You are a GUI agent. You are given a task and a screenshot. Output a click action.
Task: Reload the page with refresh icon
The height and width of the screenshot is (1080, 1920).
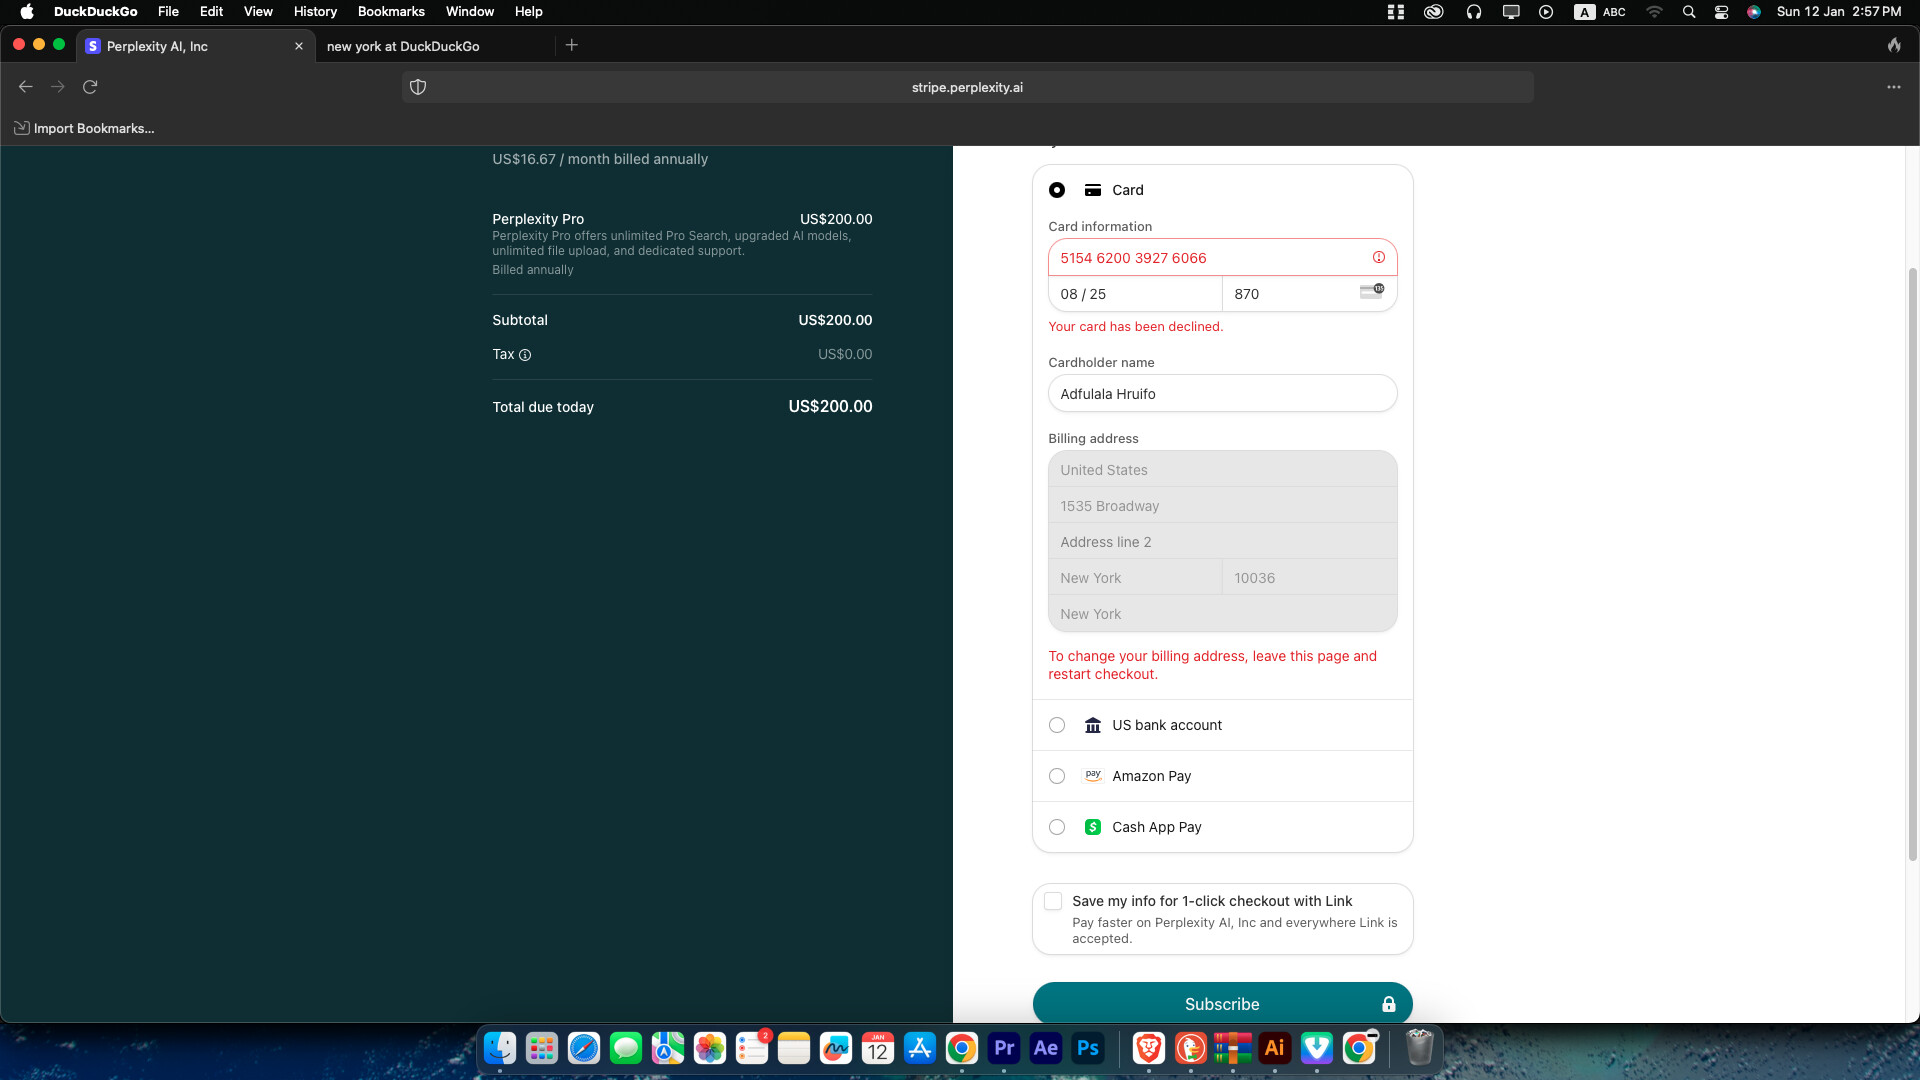click(90, 87)
